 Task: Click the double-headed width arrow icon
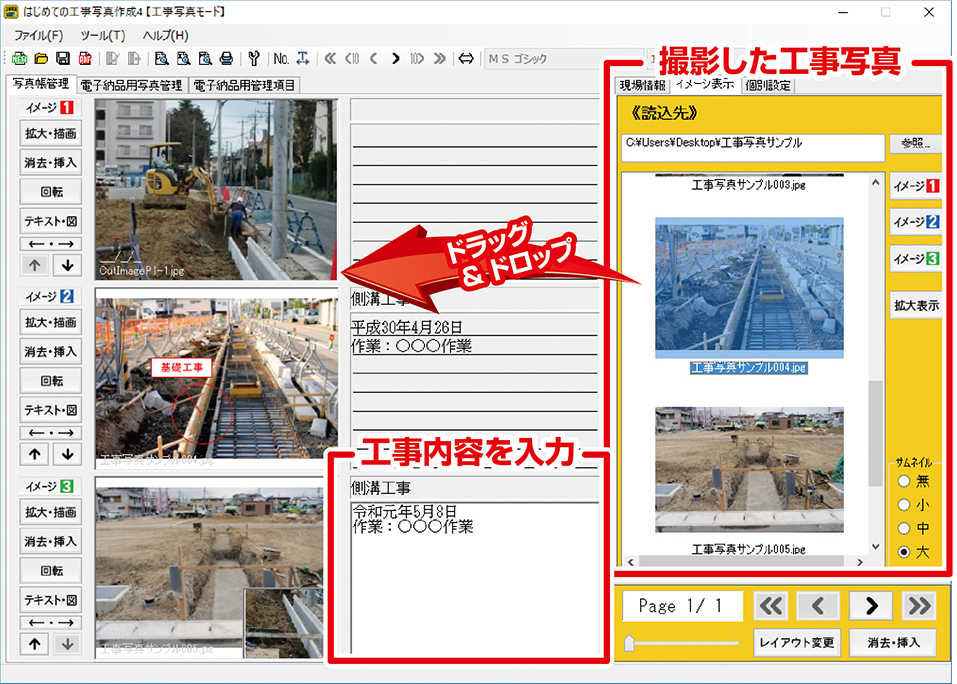coord(466,58)
